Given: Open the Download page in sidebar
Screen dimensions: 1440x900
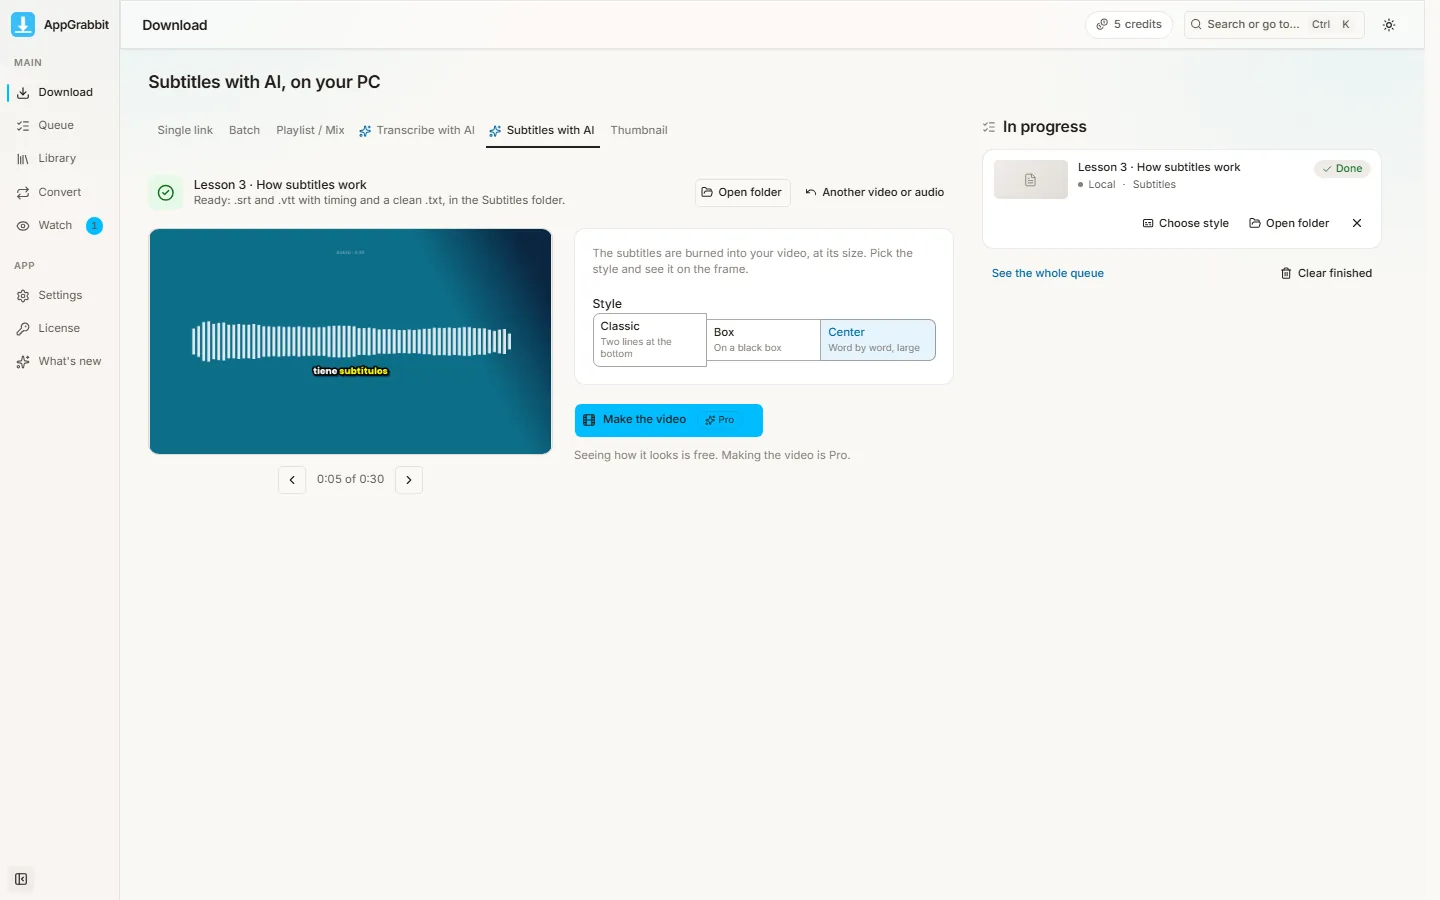Looking at the screenshot, I should 60,92.
